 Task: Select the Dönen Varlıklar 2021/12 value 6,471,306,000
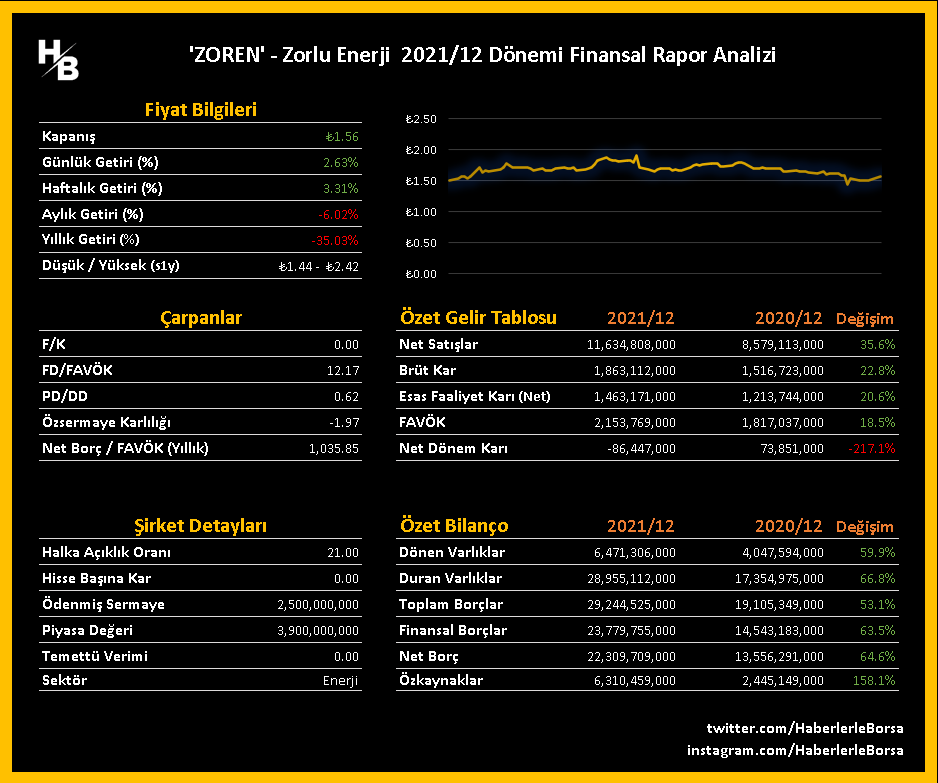pyautogui.click(x=635, y=553)
